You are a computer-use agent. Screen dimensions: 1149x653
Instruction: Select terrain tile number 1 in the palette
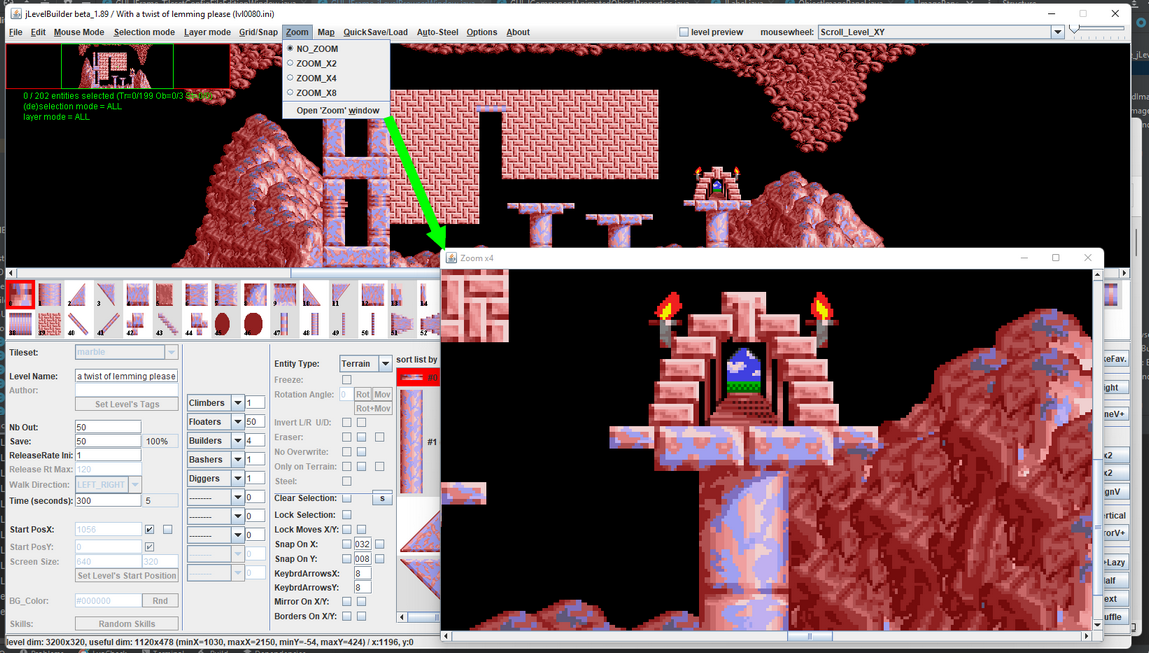(x=50, y=294)
